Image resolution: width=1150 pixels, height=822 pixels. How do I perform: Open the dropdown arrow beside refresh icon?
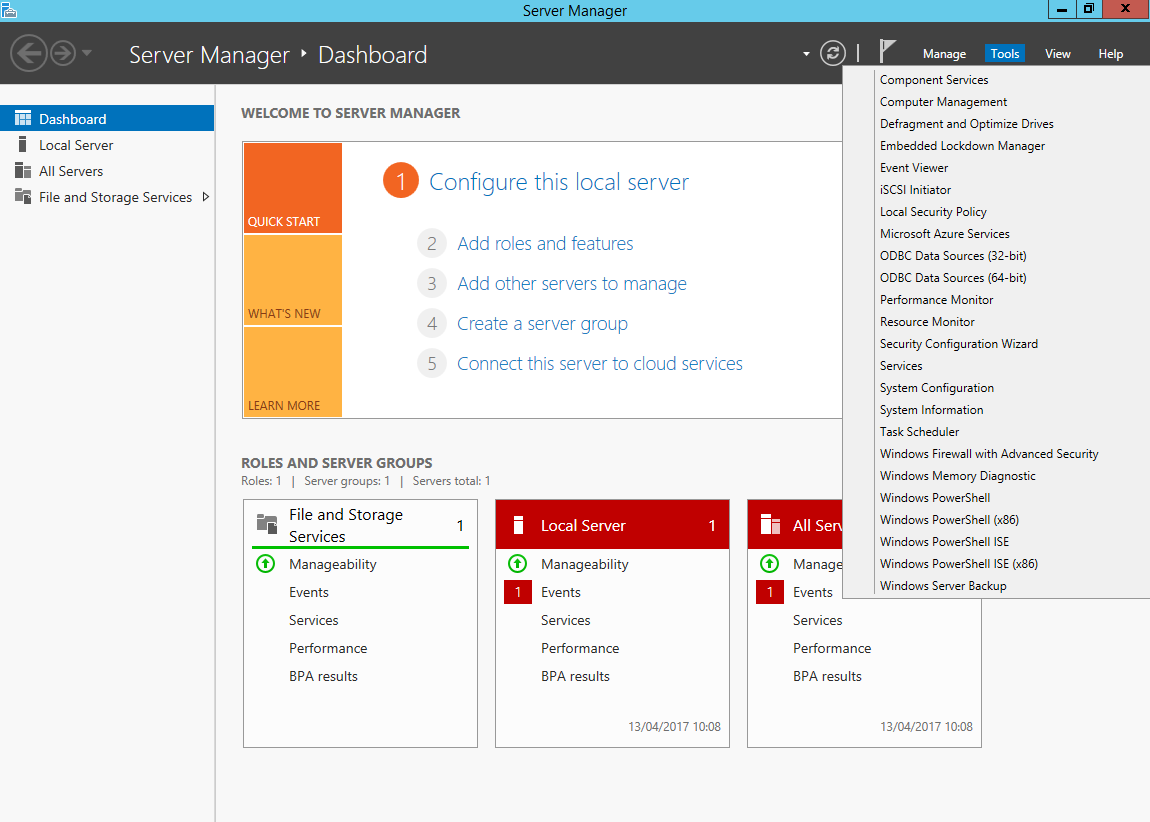(806, 54)
